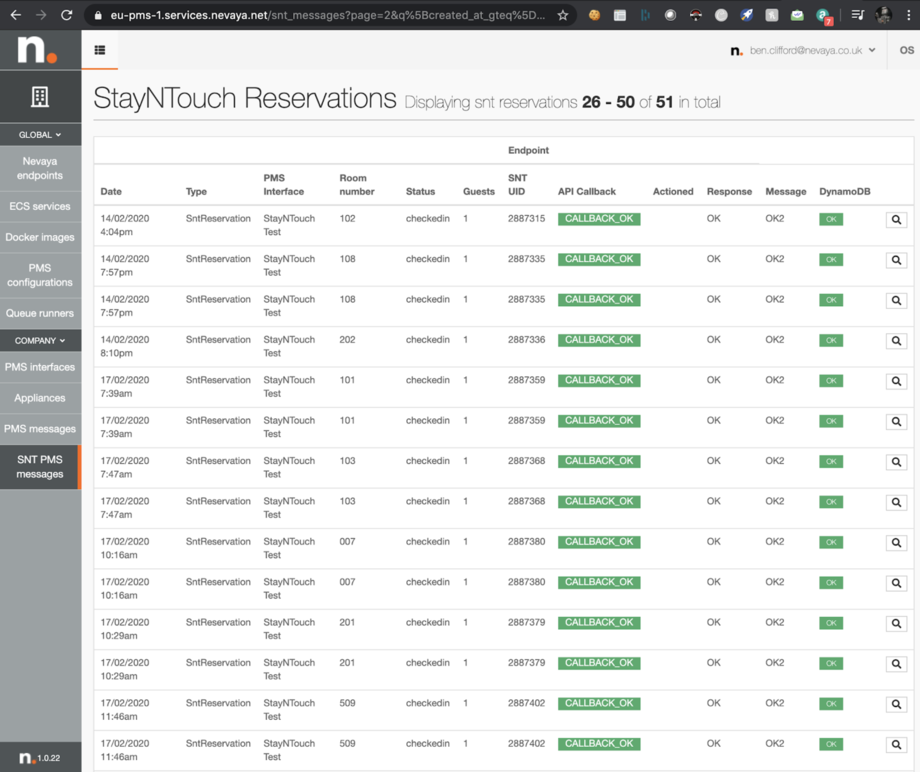
Task: Click the SNT UID value 2887336
Action: [526, 340]
